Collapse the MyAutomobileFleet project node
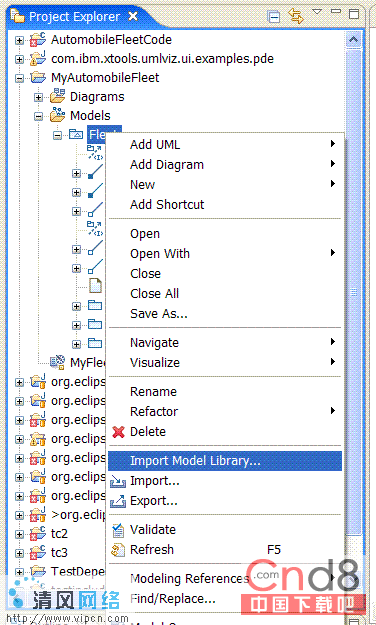Screen dimensions: 376x625 [19, 78]
